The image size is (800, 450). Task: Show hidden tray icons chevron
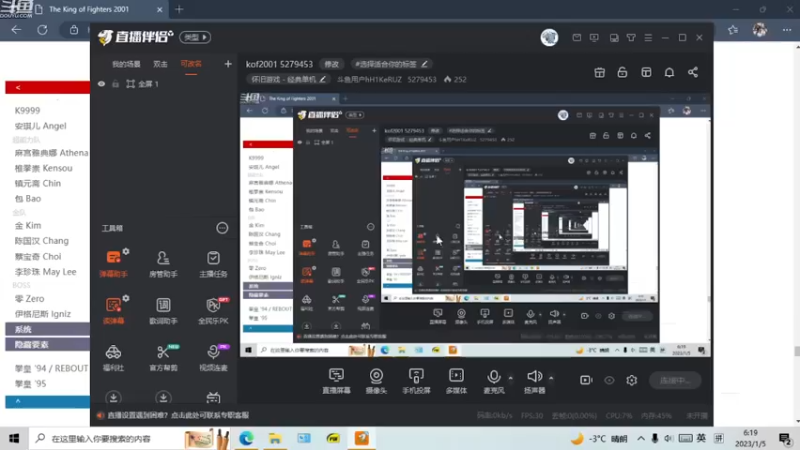click(x=641, y=439)
